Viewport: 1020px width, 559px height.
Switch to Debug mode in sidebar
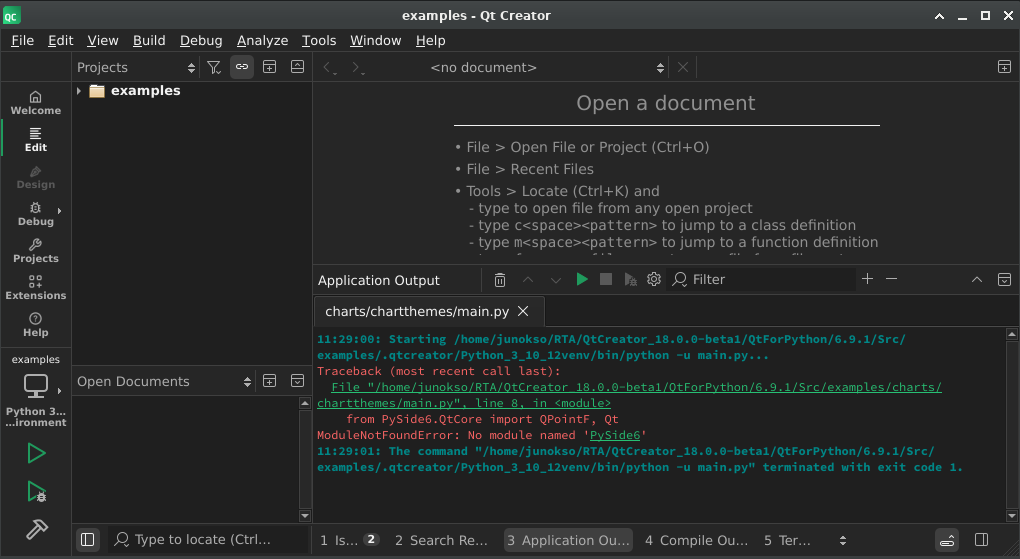coord(36,213)
